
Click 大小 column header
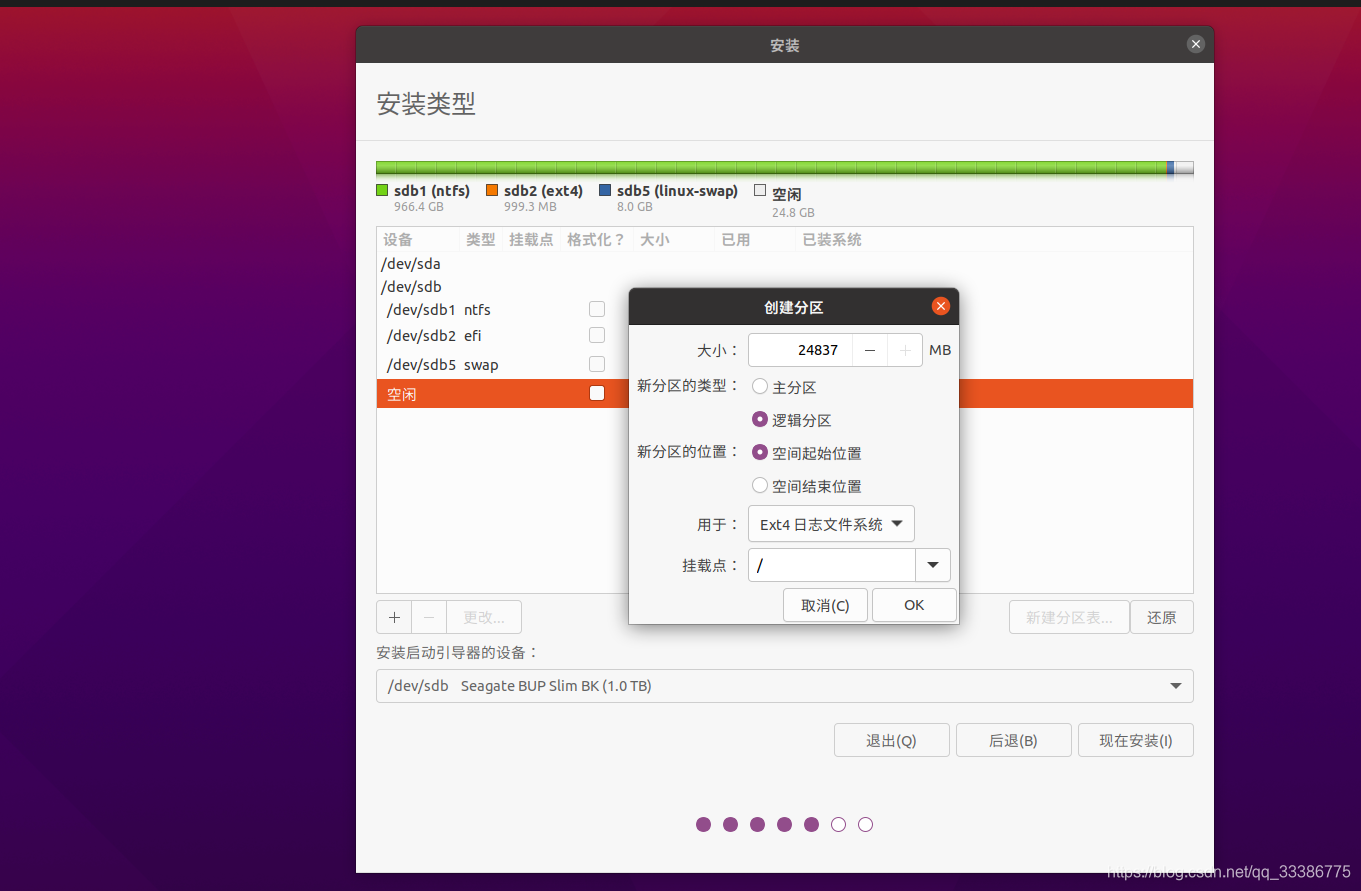click(x=655, y=240)
